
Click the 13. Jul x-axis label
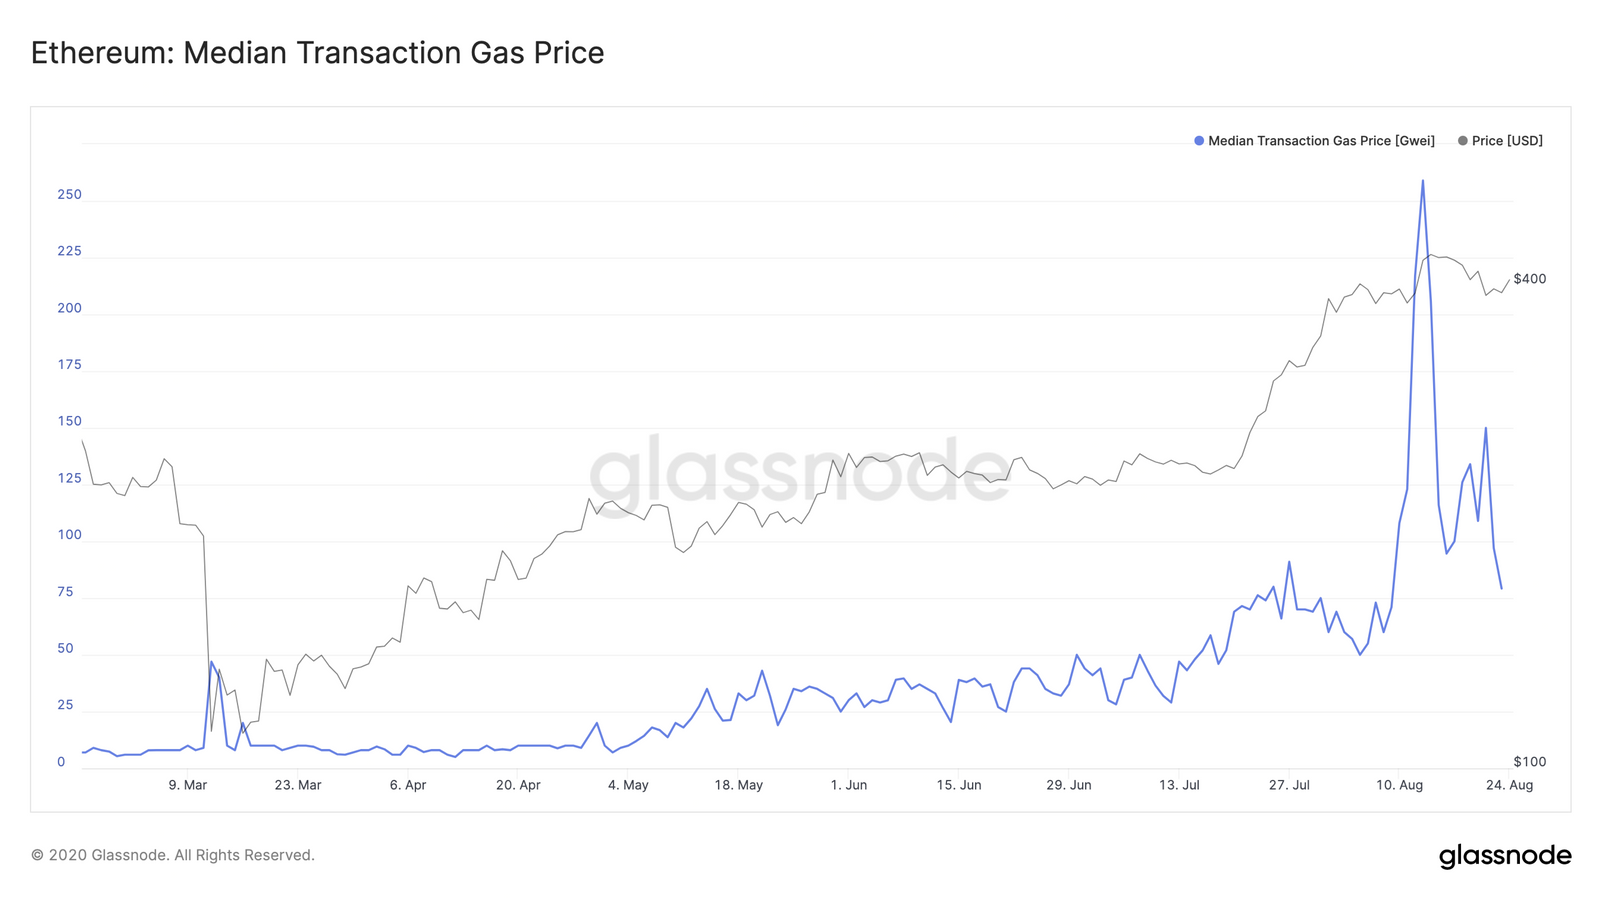click(1179, 785)
